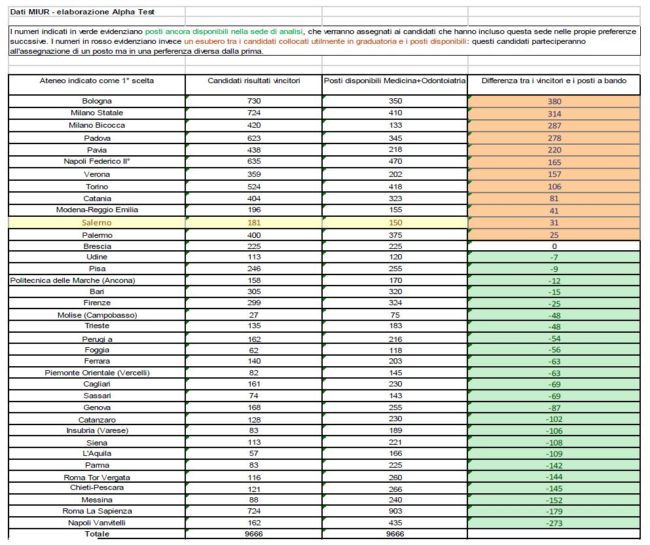Click Torino winners value 524

(x=254, y=187)
